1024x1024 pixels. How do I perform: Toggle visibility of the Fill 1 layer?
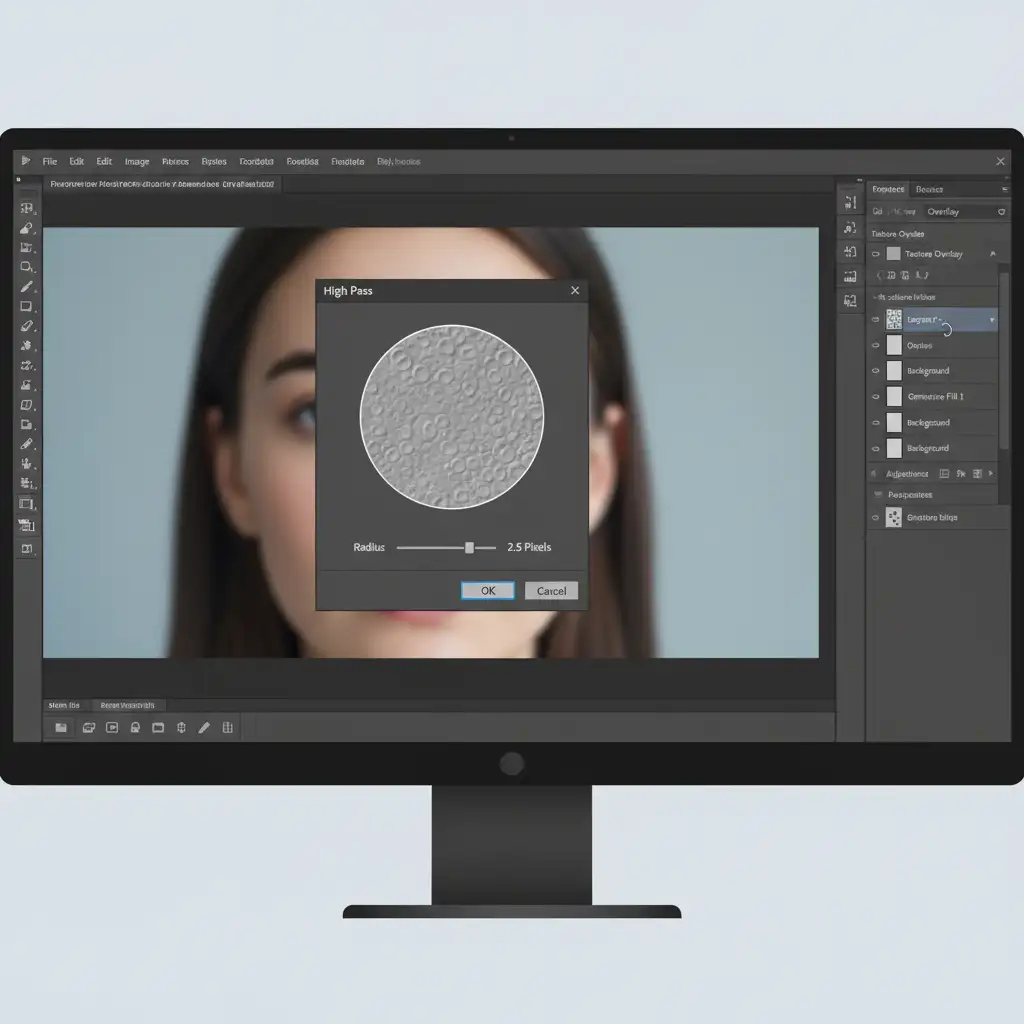coord(876,397)
